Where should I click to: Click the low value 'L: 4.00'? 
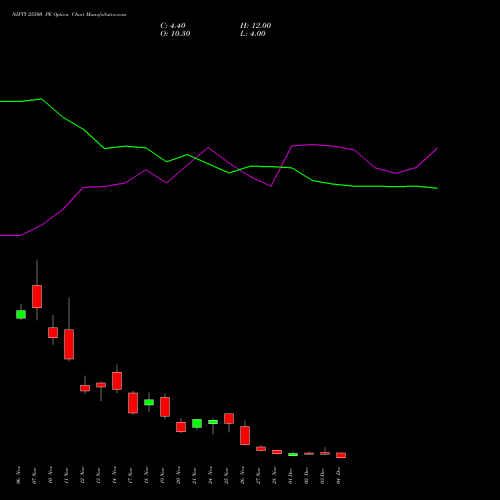click(x=253, y=34)
